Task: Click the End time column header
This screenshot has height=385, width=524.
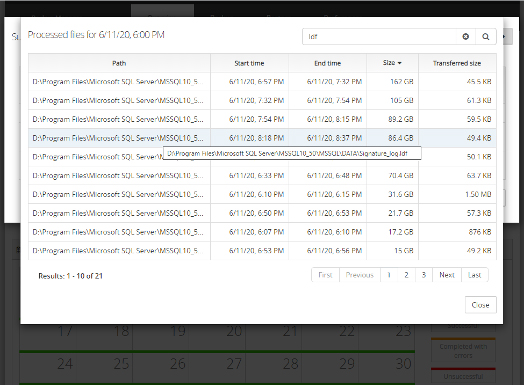Action: click(x=328, y=63)
